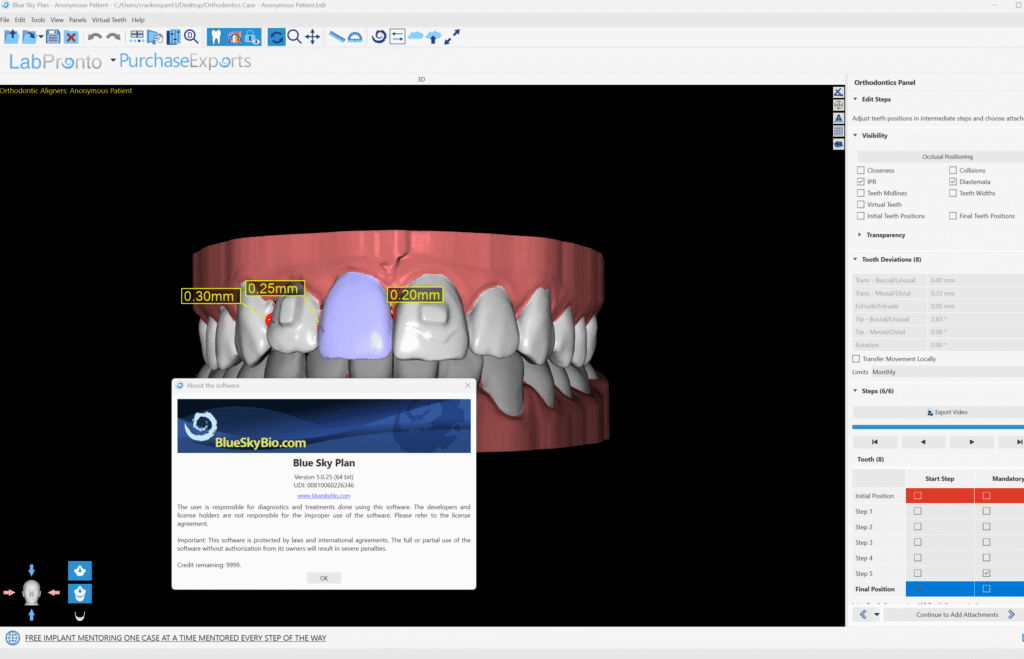The height and width of the screenshot is (659, 1024).
Task: Open the Panels menu
Action: click(77, 19)
